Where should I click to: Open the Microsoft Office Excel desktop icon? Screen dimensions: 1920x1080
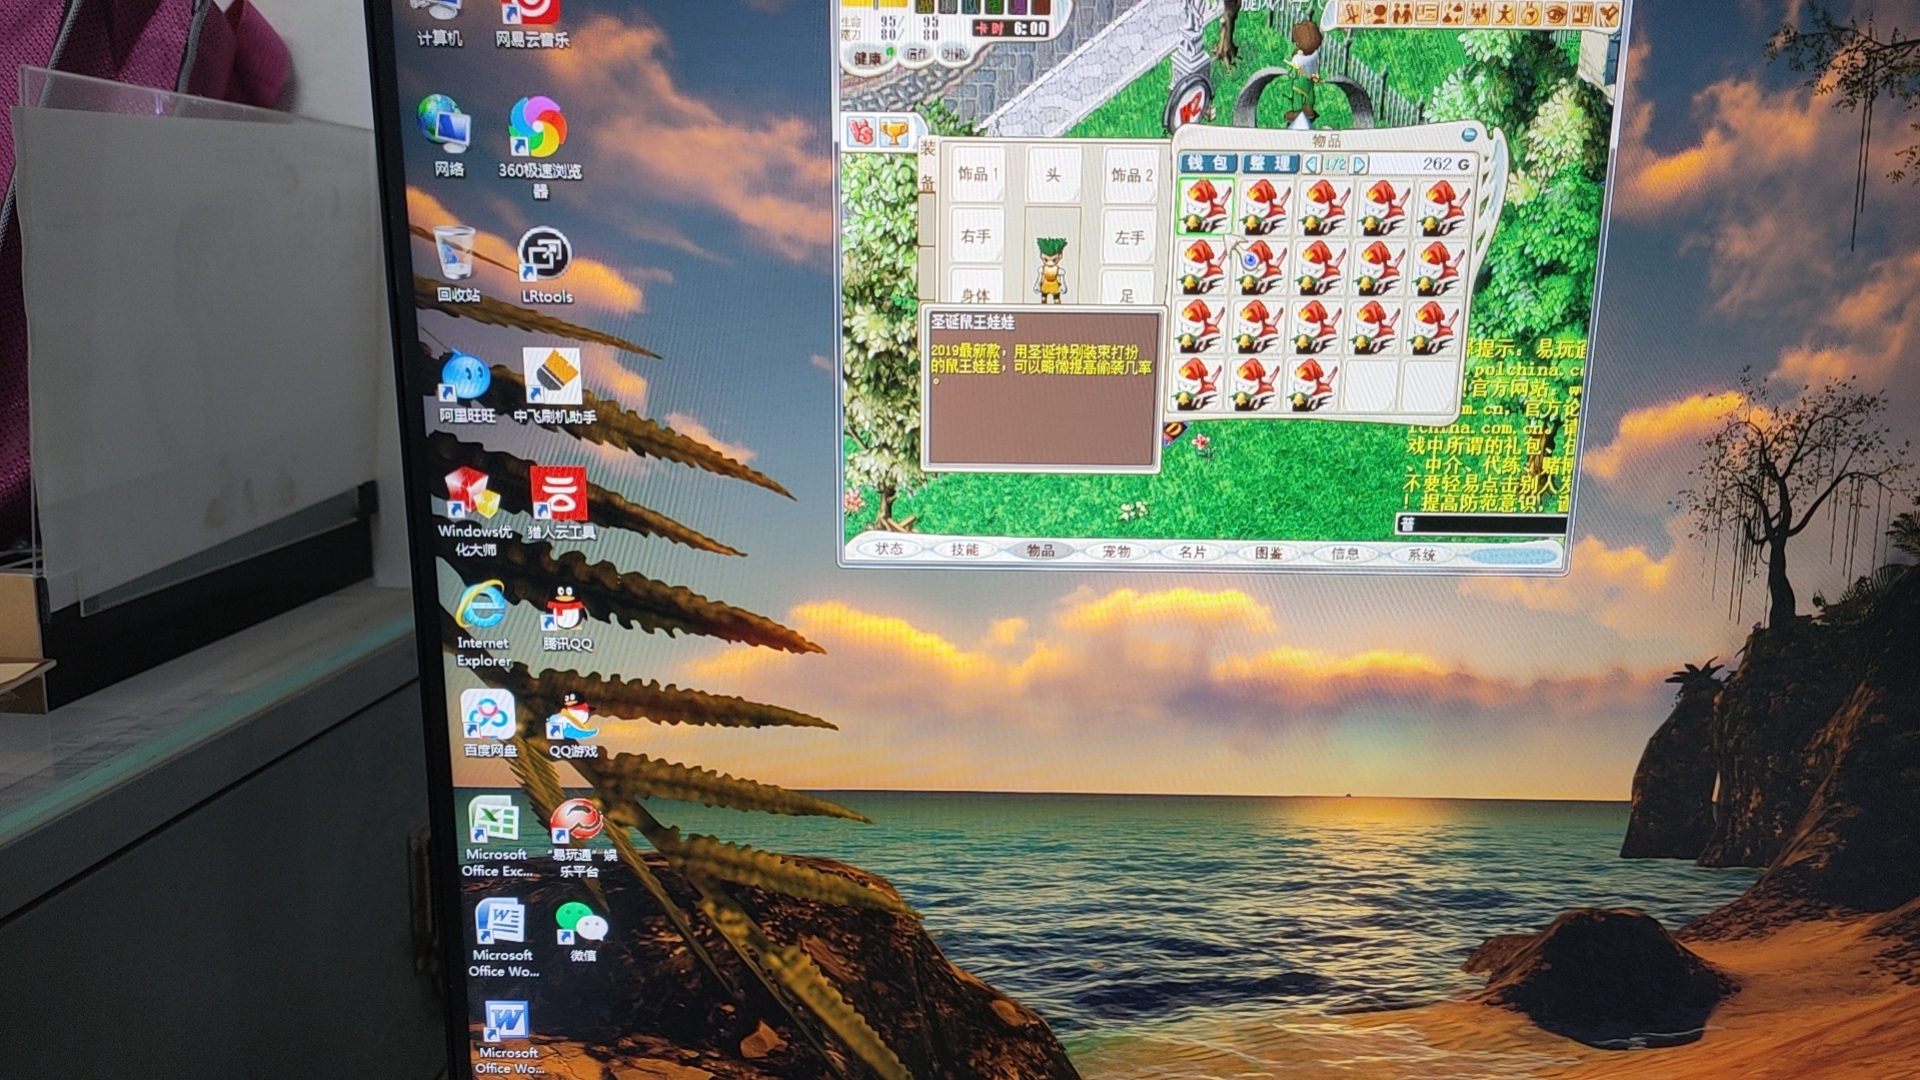pyautogui.click(x=495, y=837)
